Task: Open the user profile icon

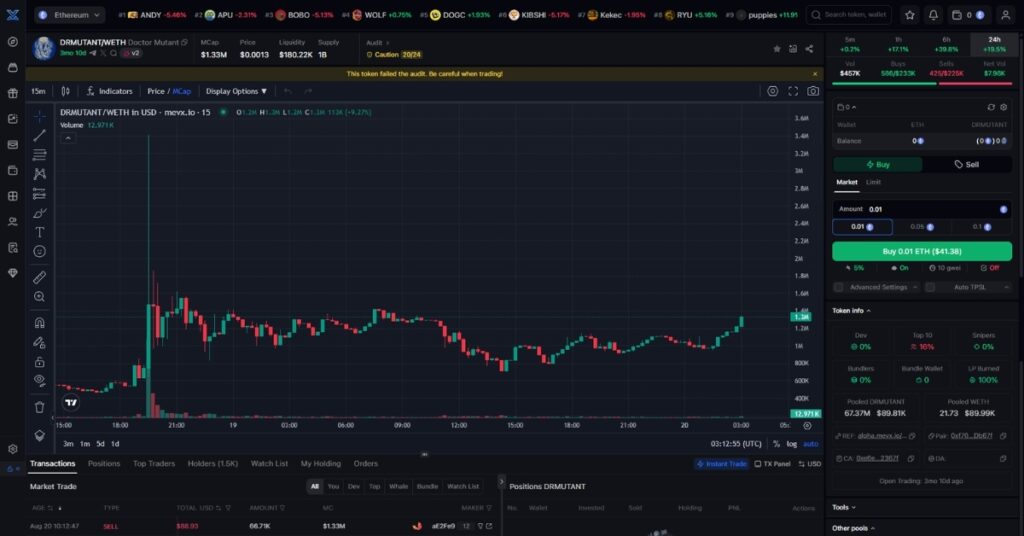Action: (1006, 14)
